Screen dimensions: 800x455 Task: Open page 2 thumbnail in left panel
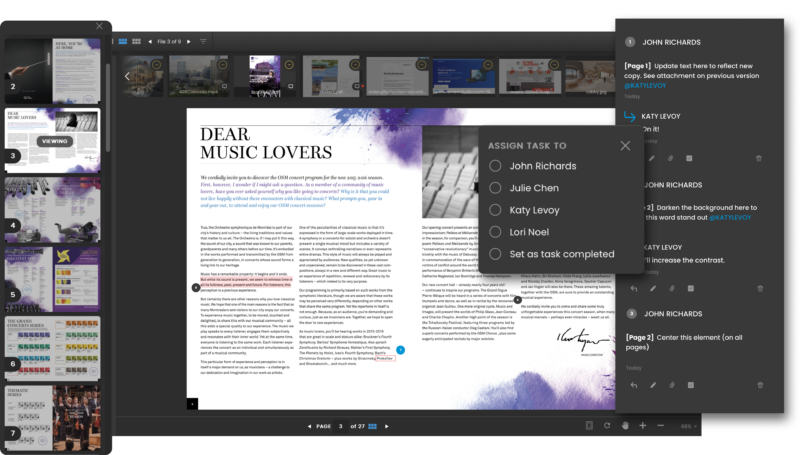coord(53,71)
